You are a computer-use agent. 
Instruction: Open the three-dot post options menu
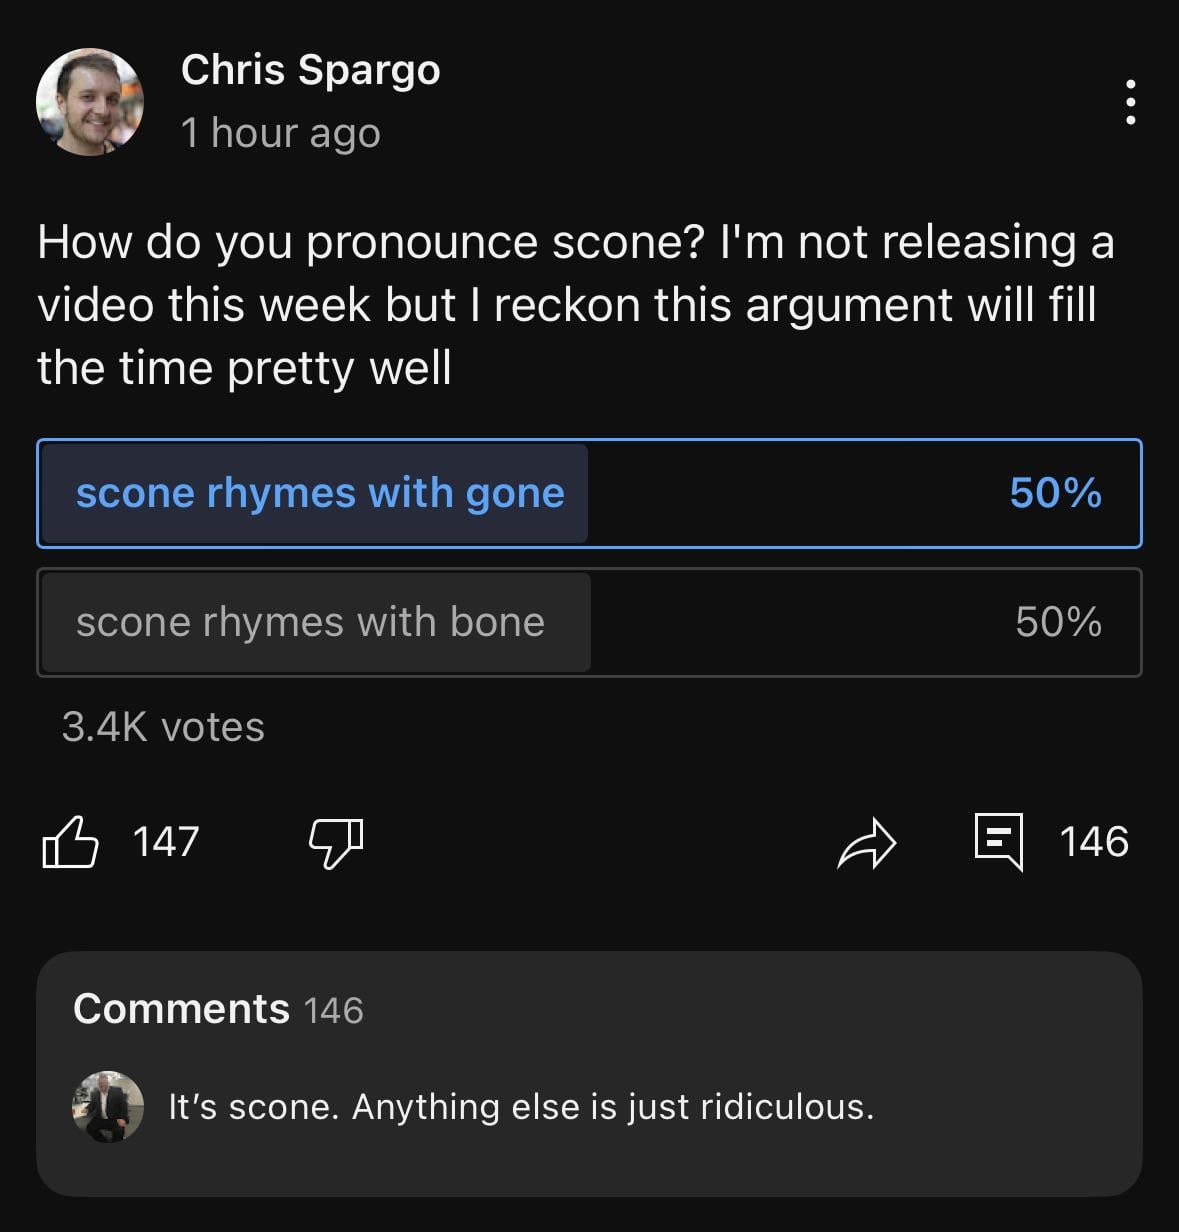click(1130, 102)
